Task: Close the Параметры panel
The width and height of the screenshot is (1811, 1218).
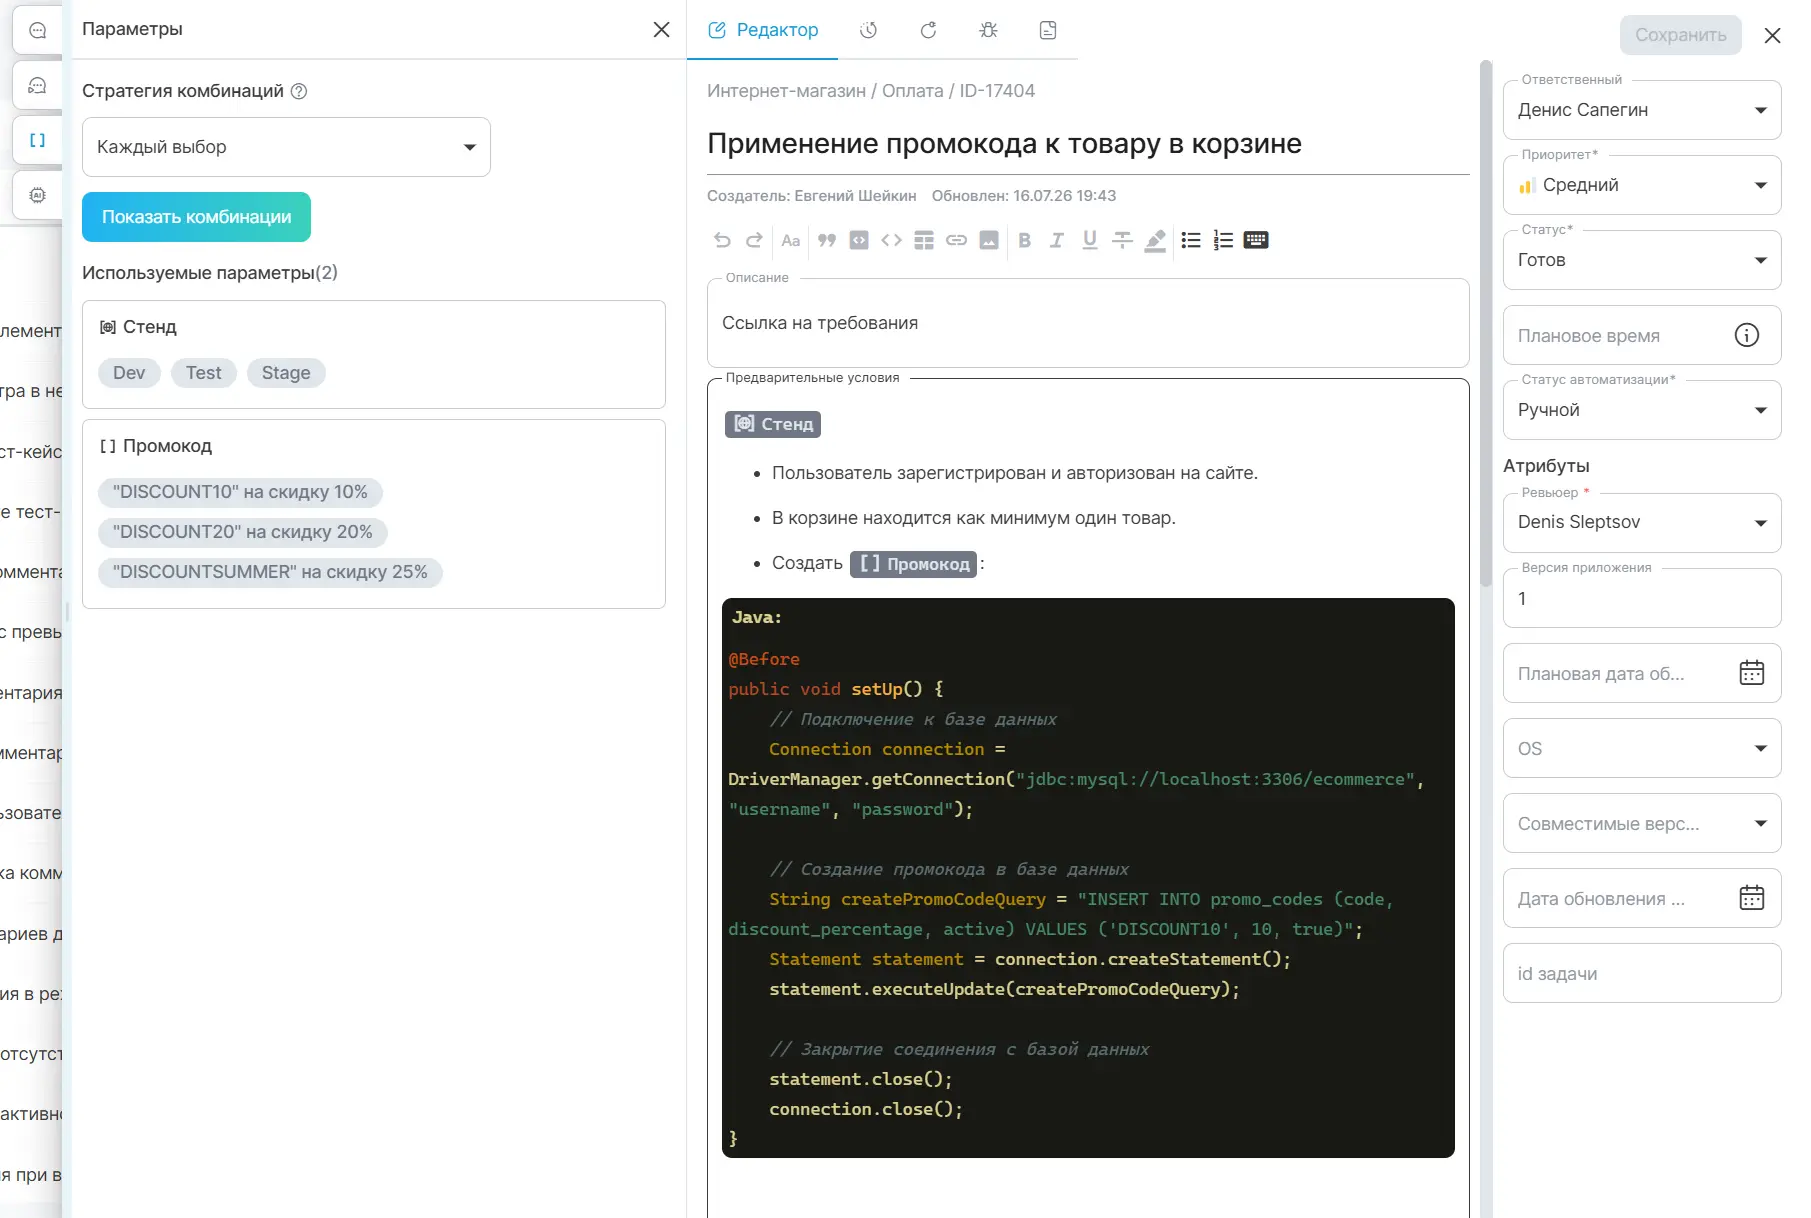Action: [661, 30]
